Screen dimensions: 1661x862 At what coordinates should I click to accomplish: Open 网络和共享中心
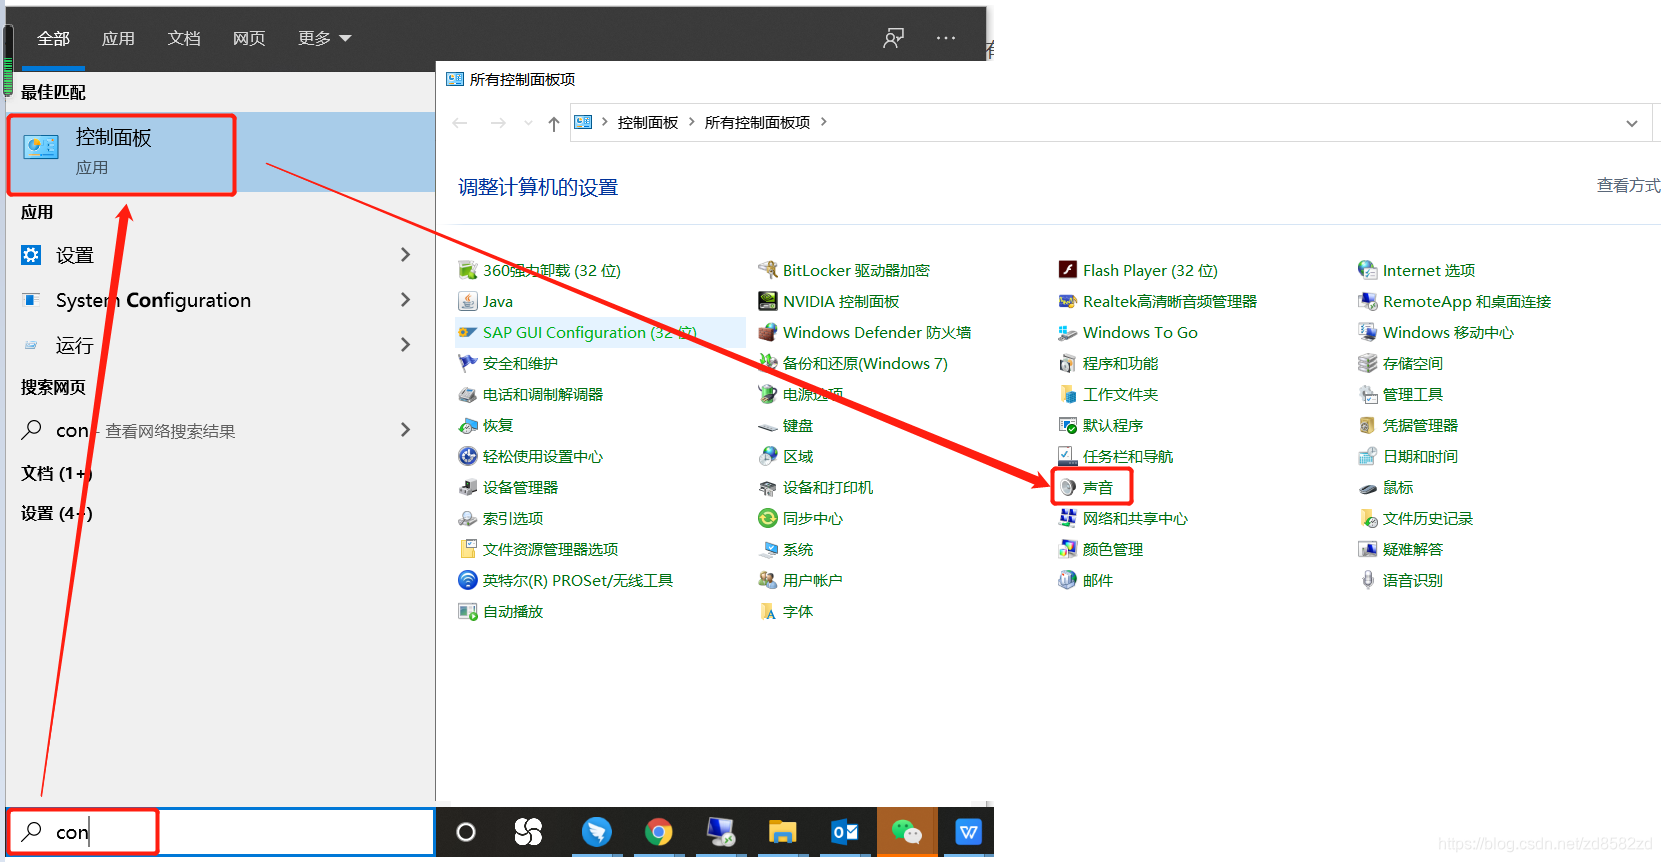point(1123,519)
